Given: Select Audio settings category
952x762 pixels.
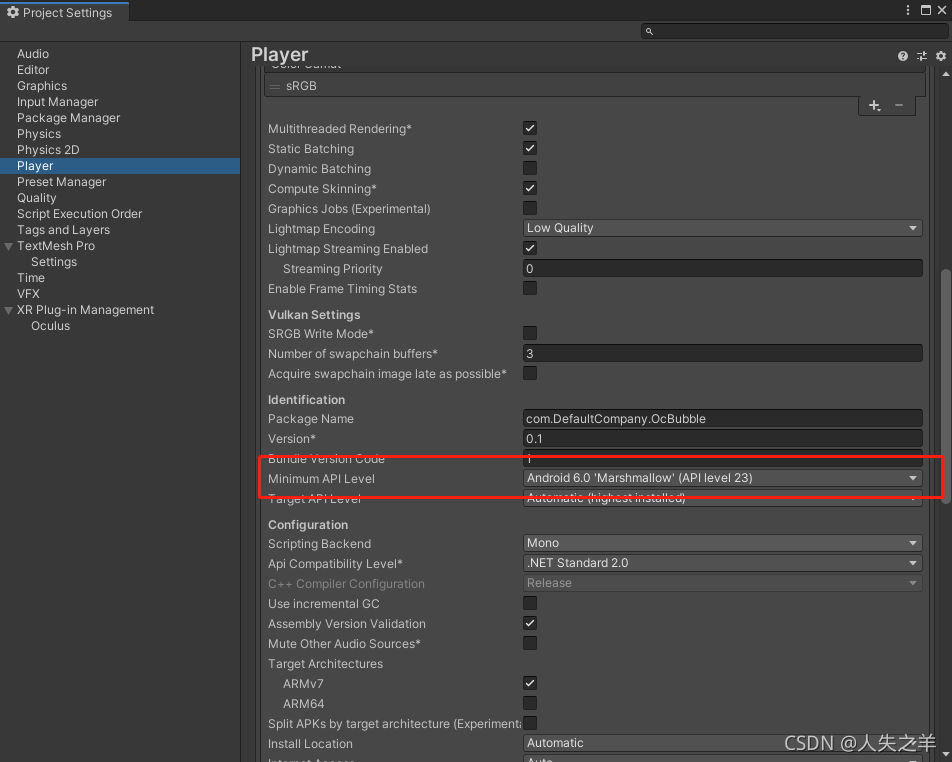Looking at the screenshot, I should tap(33, 54).
